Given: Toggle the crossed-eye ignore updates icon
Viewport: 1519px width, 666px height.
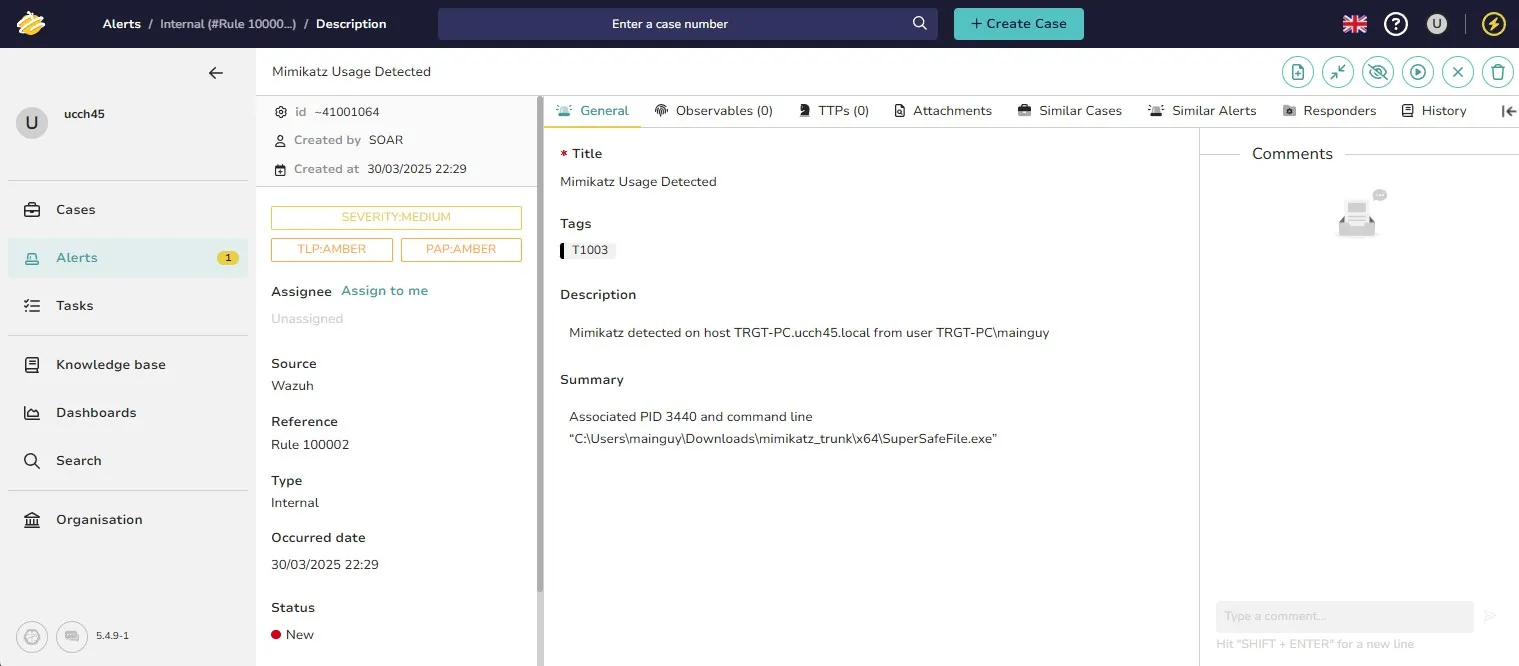Looking at the screenshot, I should click(x=1378, y=72).
